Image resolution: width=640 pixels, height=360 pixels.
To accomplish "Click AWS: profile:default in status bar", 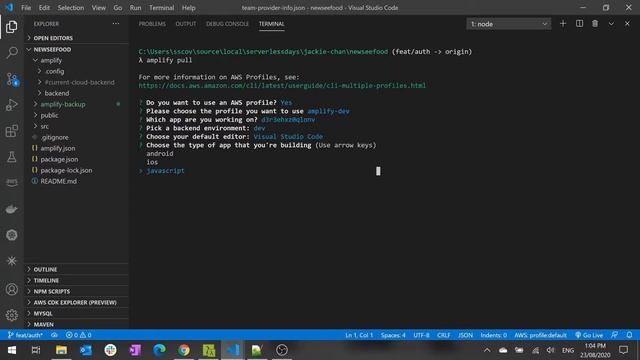I will [540, 335].
